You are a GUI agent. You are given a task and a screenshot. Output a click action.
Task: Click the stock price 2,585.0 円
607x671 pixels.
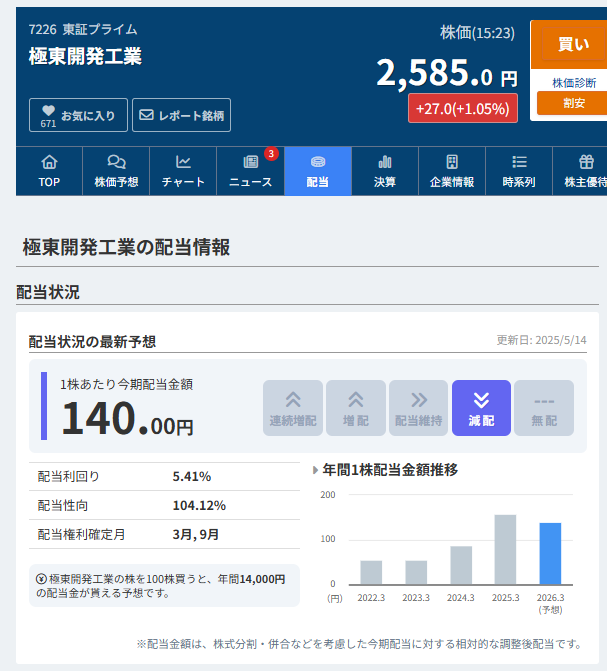click(447, 73)
